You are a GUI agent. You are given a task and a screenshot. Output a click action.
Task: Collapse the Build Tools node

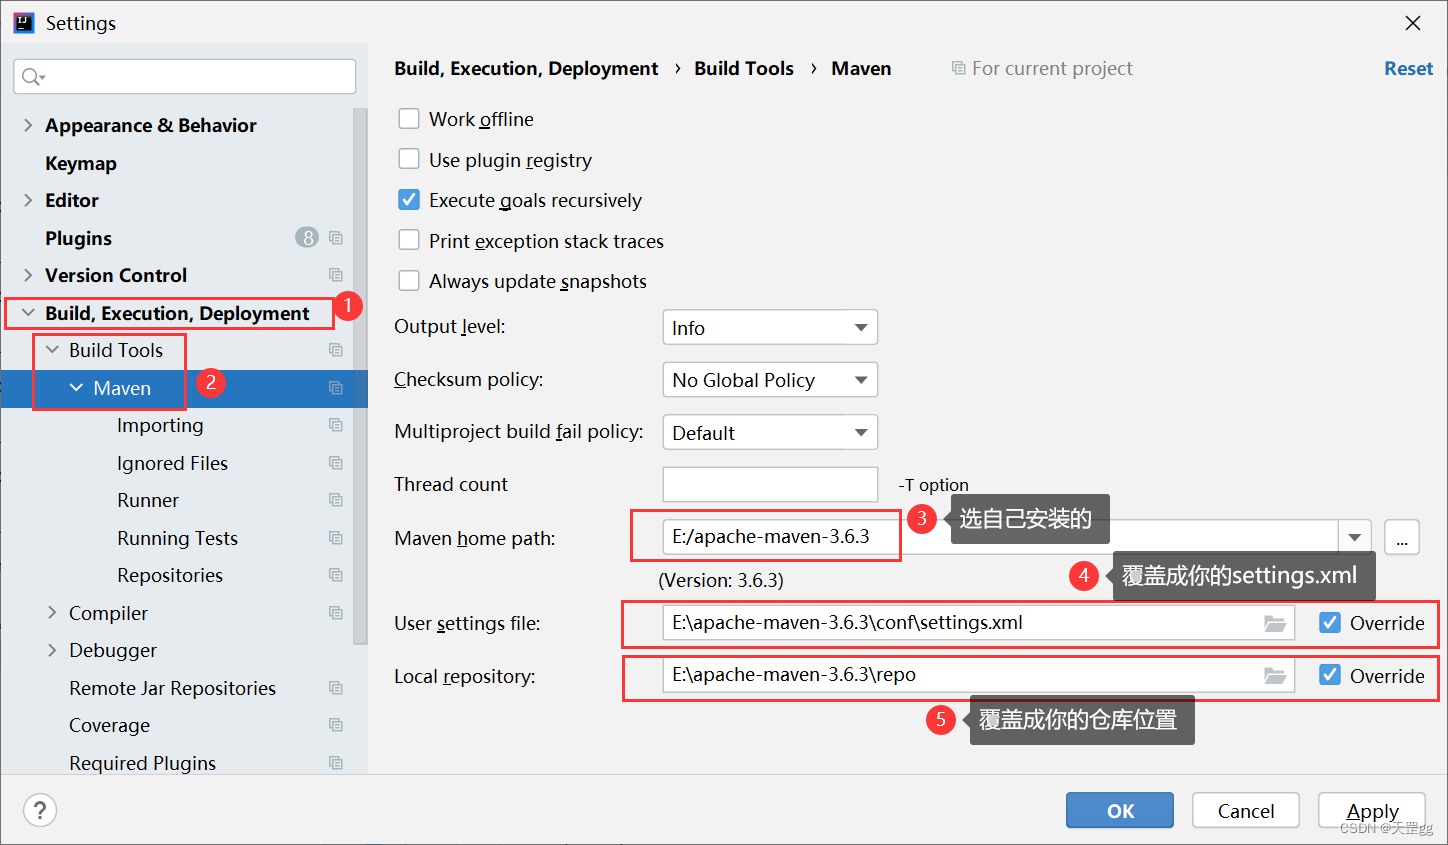tap(52, 350)
